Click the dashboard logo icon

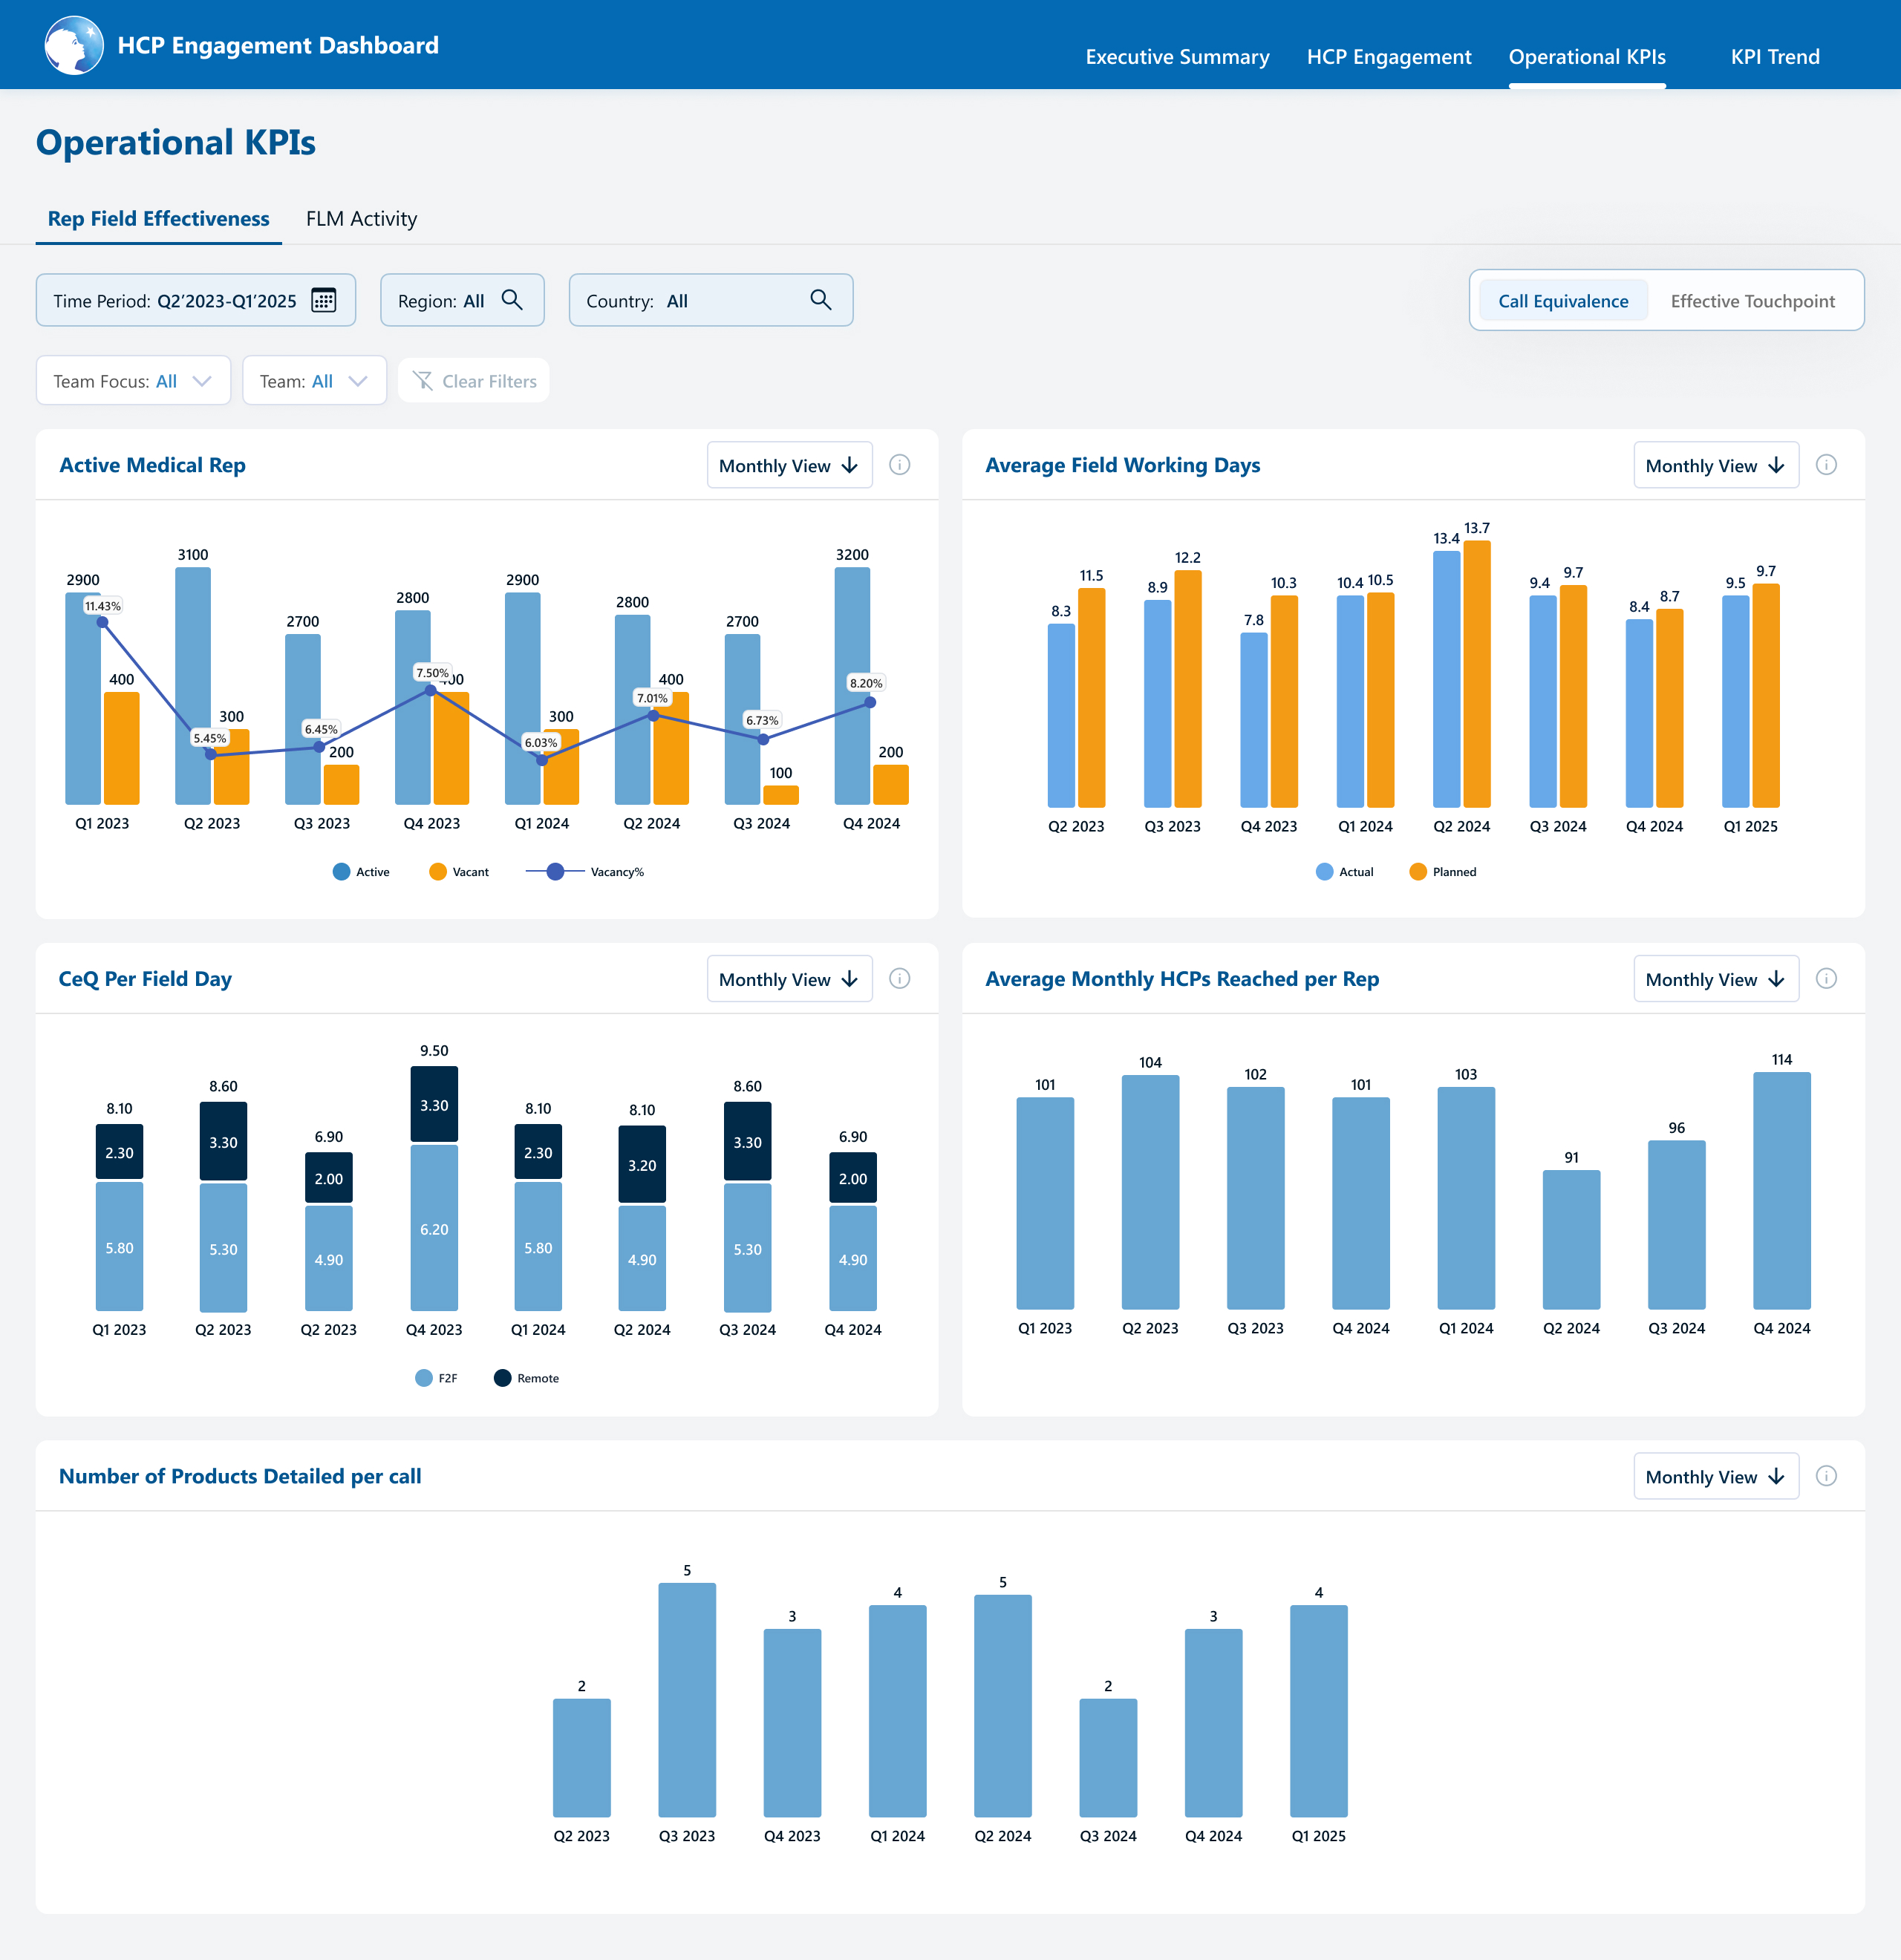[73, 46]
